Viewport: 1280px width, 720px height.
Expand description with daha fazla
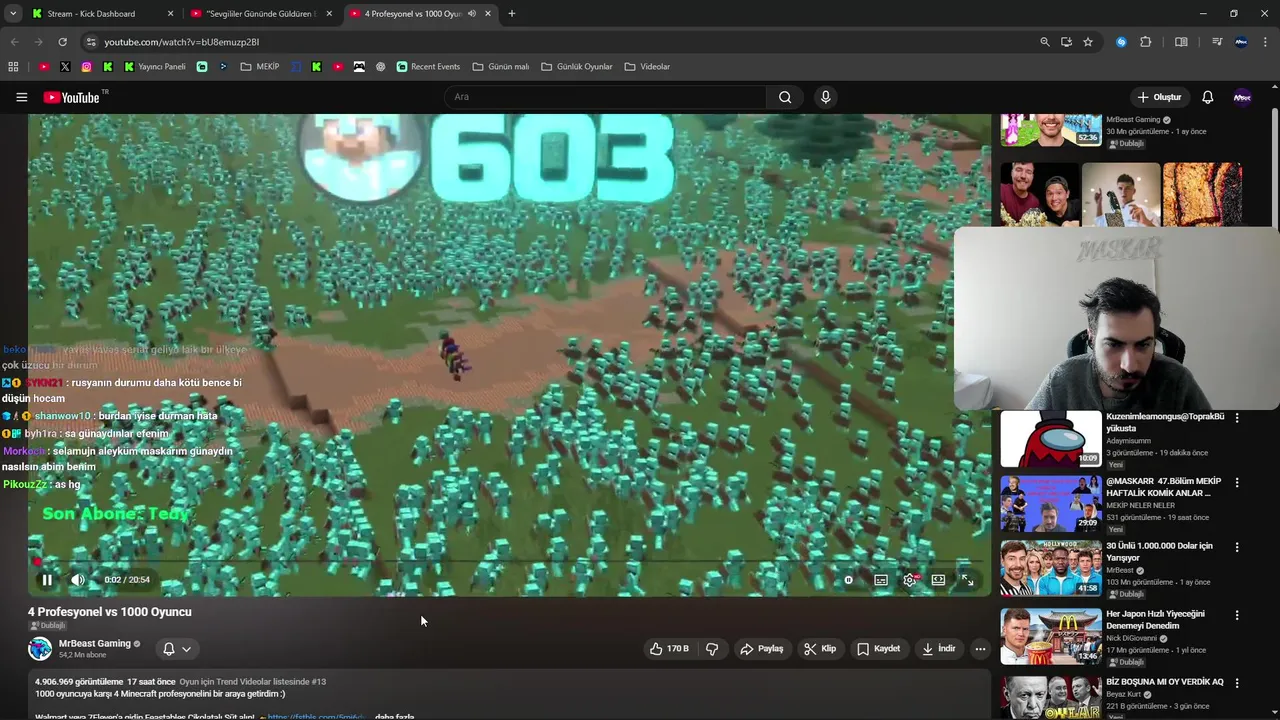click(x=394, y=717)
